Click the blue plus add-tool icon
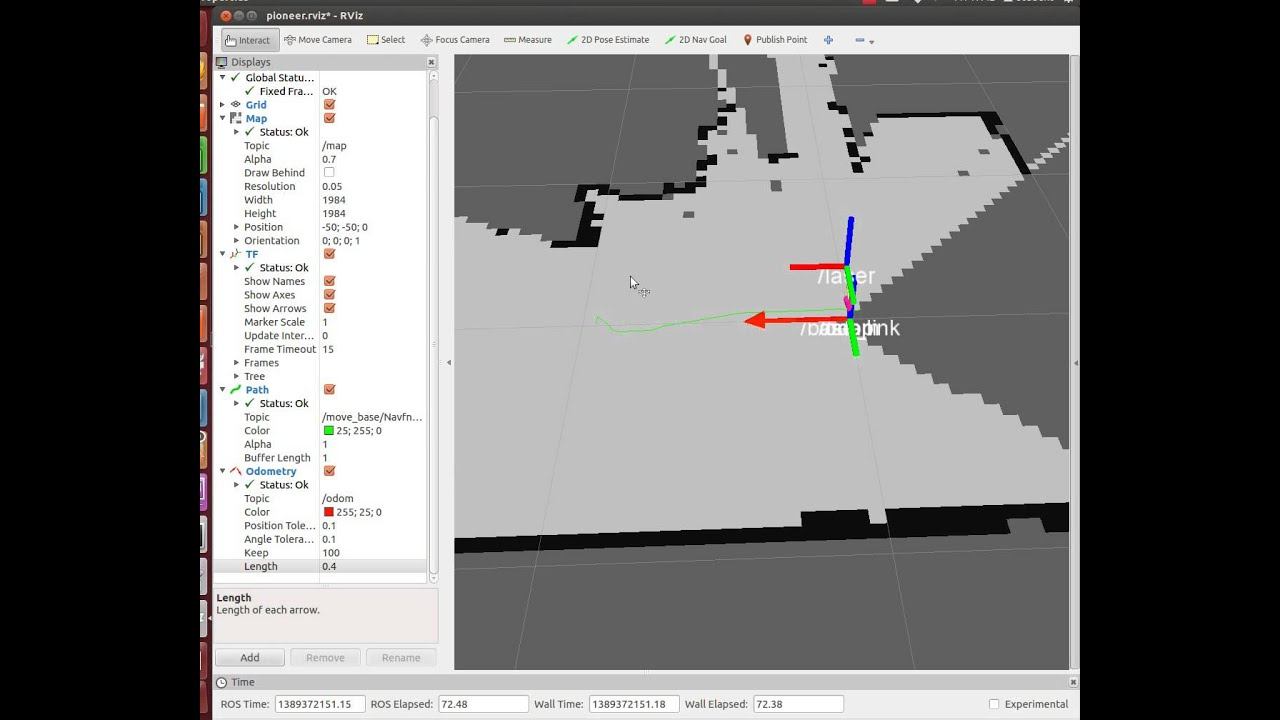Image resolution: width=1280 pixels, height=720 pixels. point(828,40)
